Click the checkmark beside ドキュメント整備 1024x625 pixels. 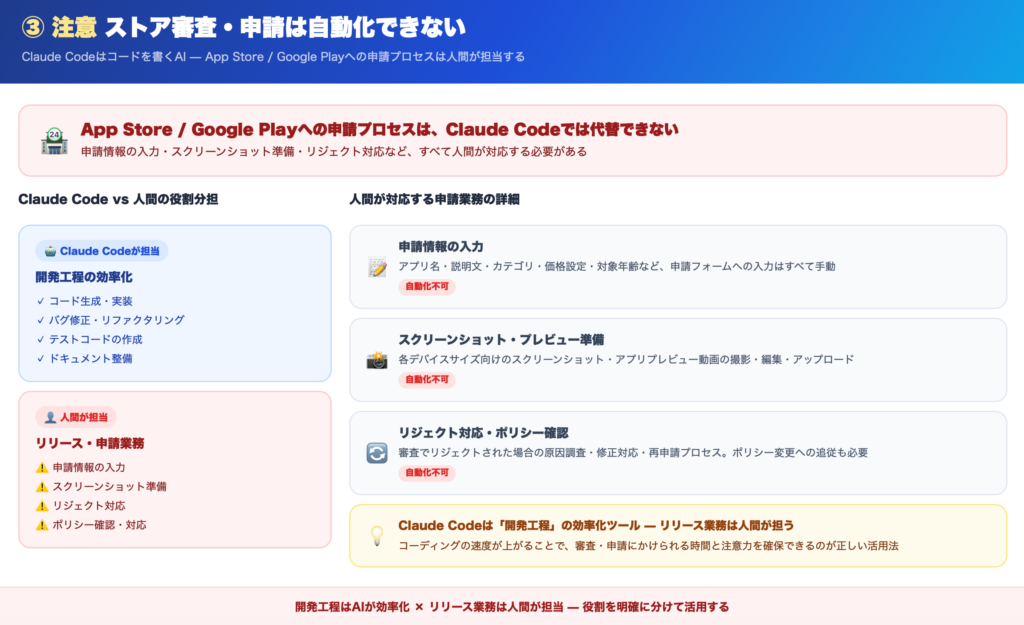click(x=41, y=358)
